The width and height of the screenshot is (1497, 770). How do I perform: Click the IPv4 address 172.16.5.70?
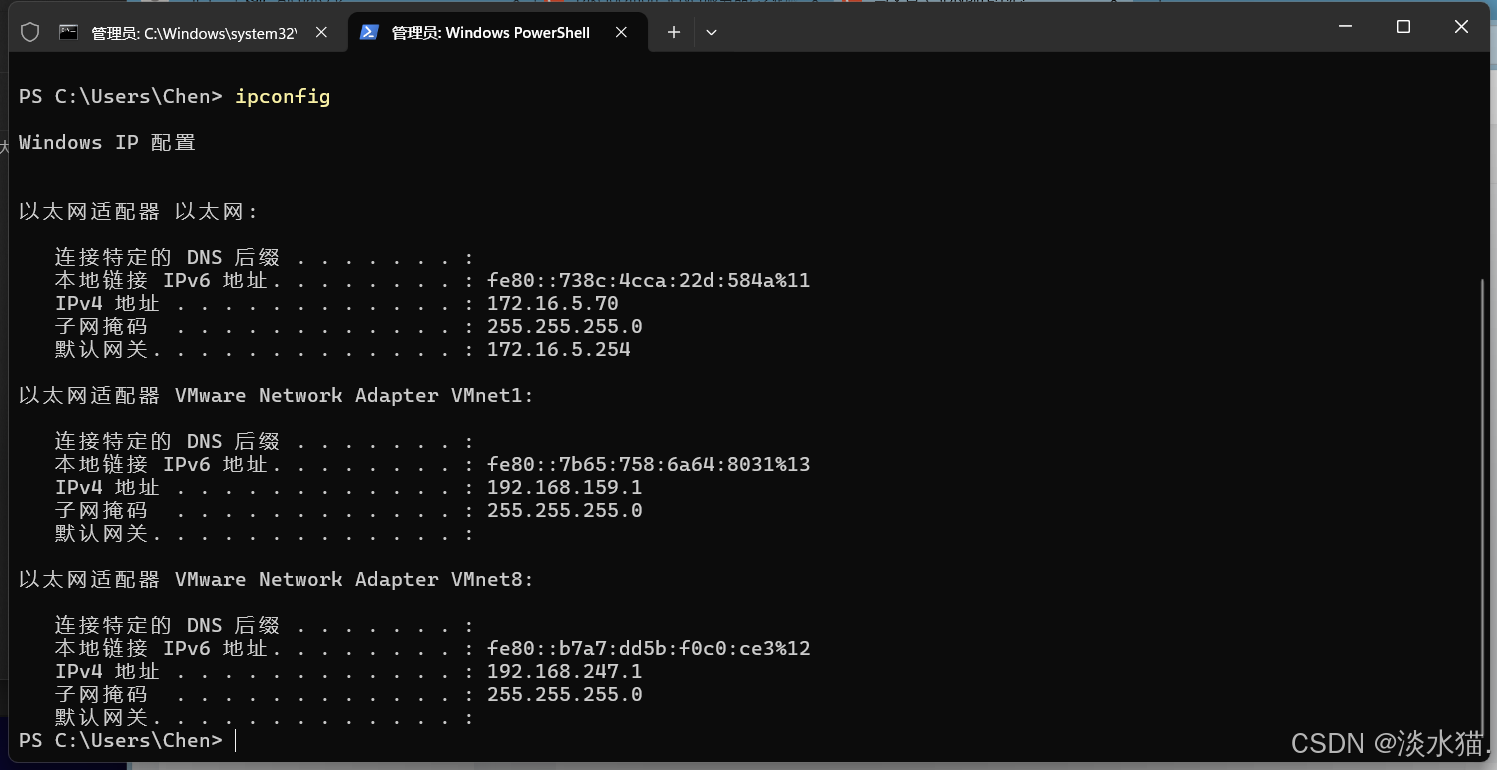tap(553, 303)
